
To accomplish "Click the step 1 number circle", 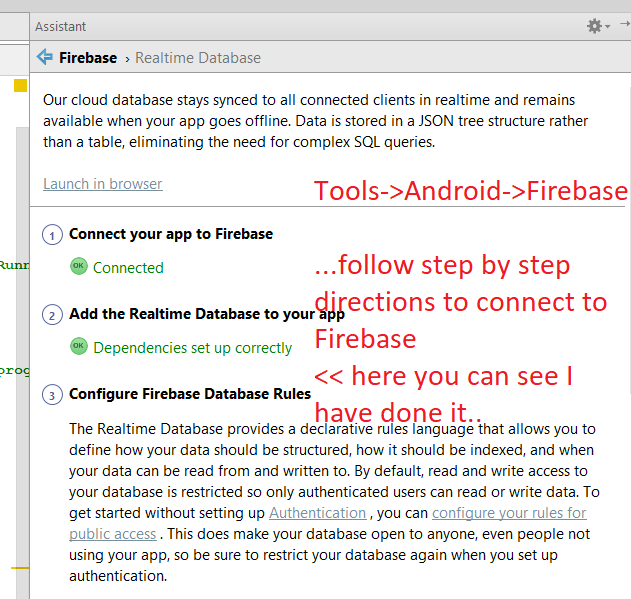I will pyautogui.click(x=52, y=235).
